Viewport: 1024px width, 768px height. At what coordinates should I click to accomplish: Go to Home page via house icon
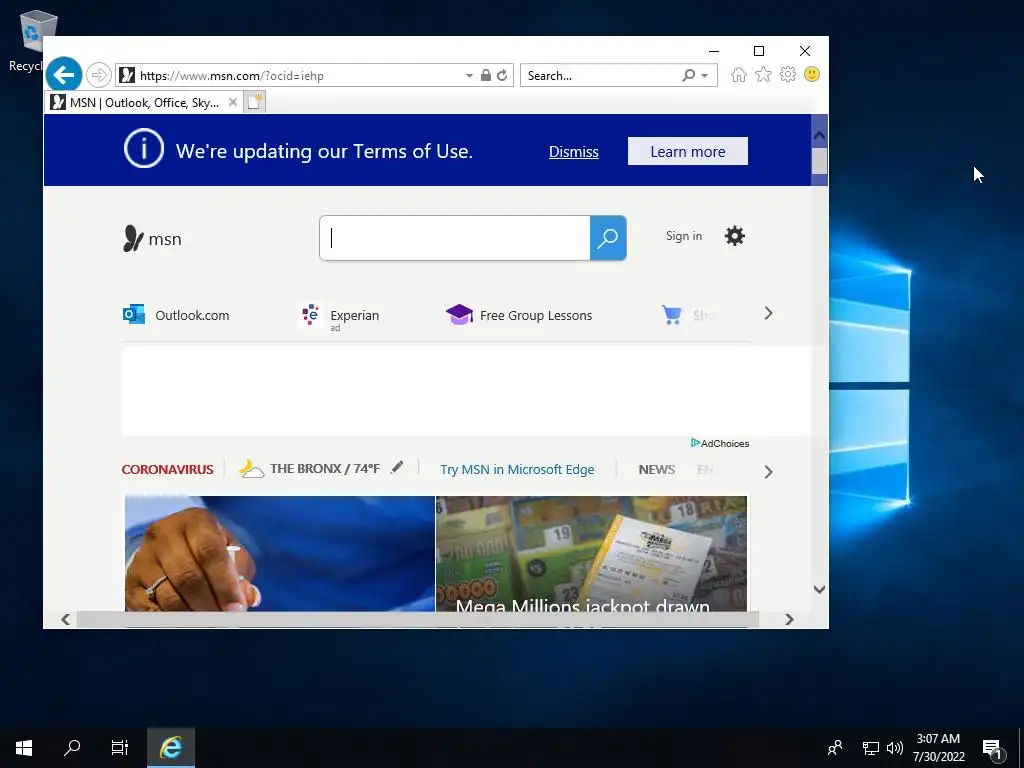tap(739, 75)
